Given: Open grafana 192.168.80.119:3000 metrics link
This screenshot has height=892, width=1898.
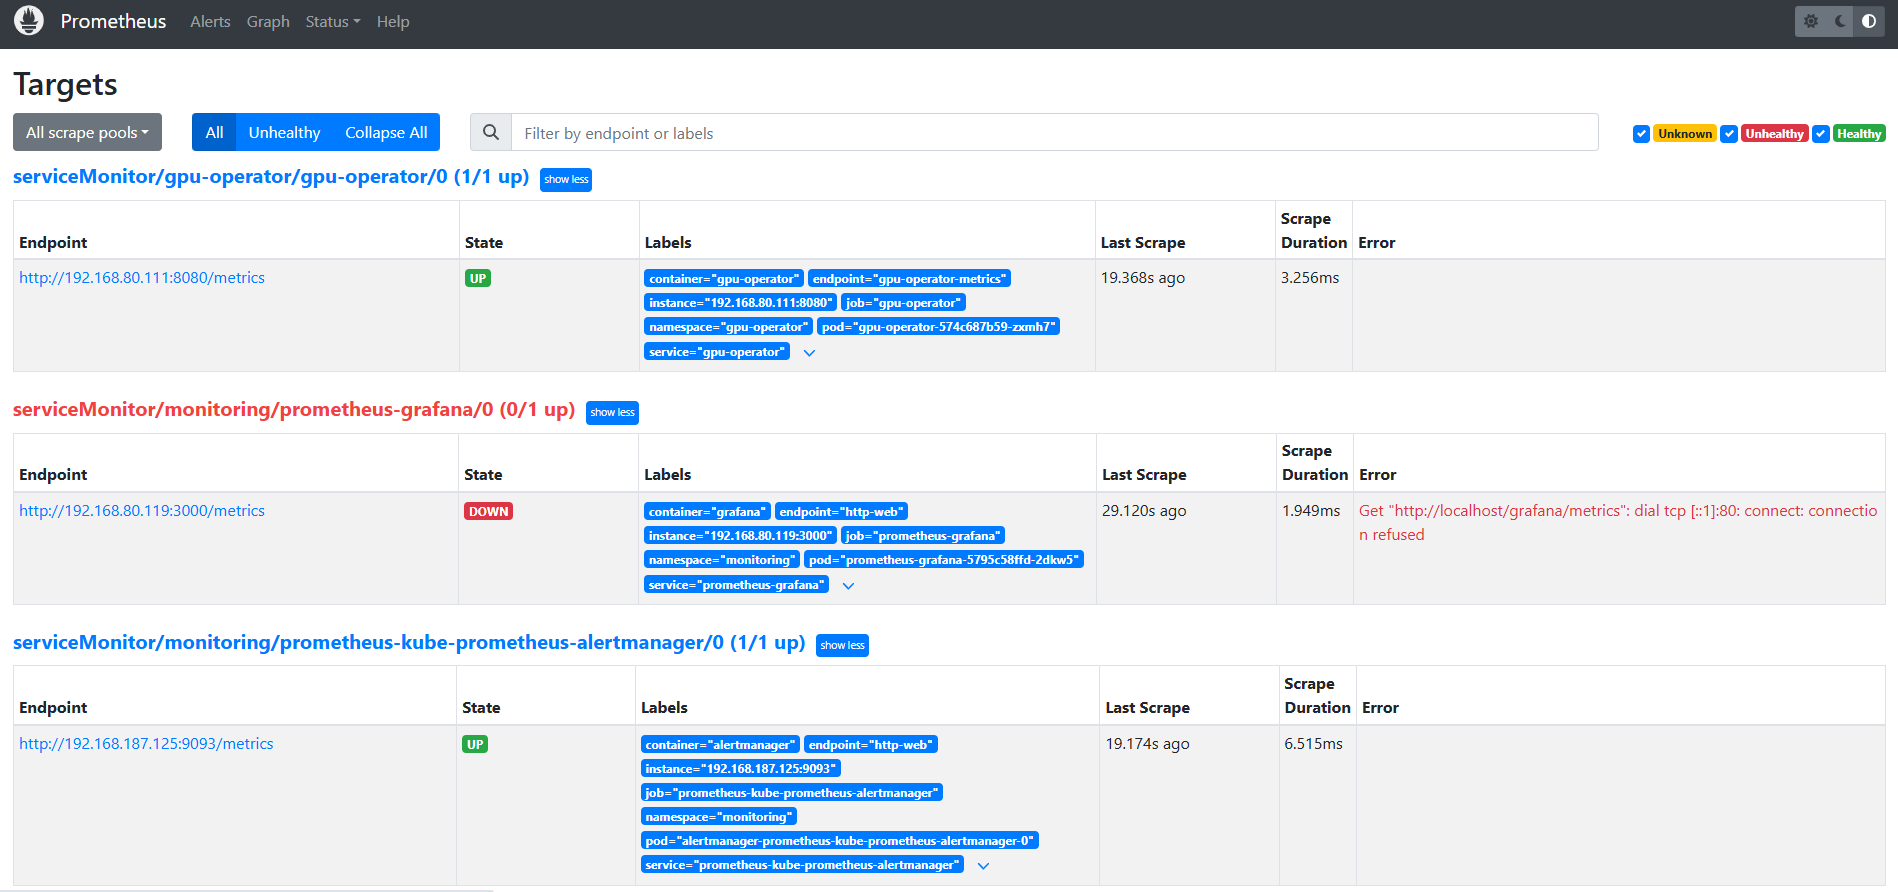Looking at the screenshot, I should point(142,511).
